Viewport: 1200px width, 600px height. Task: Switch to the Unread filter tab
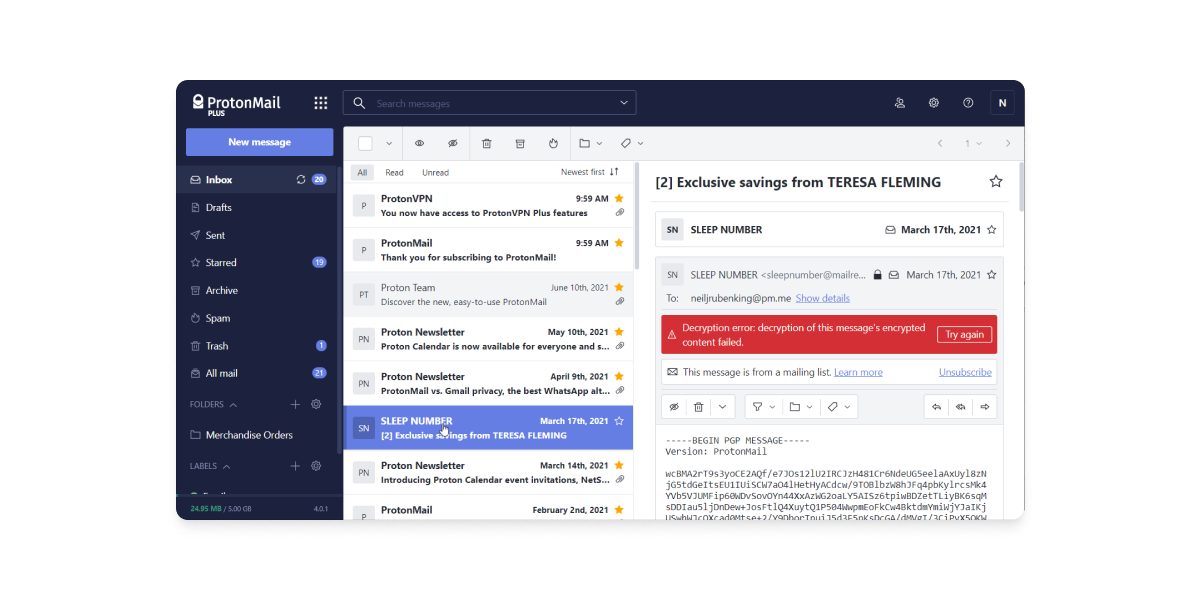(435, 172)
